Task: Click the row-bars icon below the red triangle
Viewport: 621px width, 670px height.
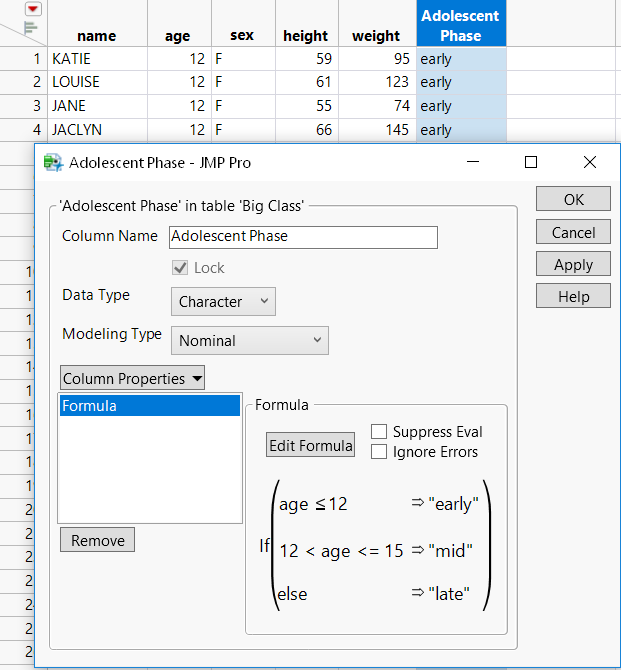Action: [30, 28]
